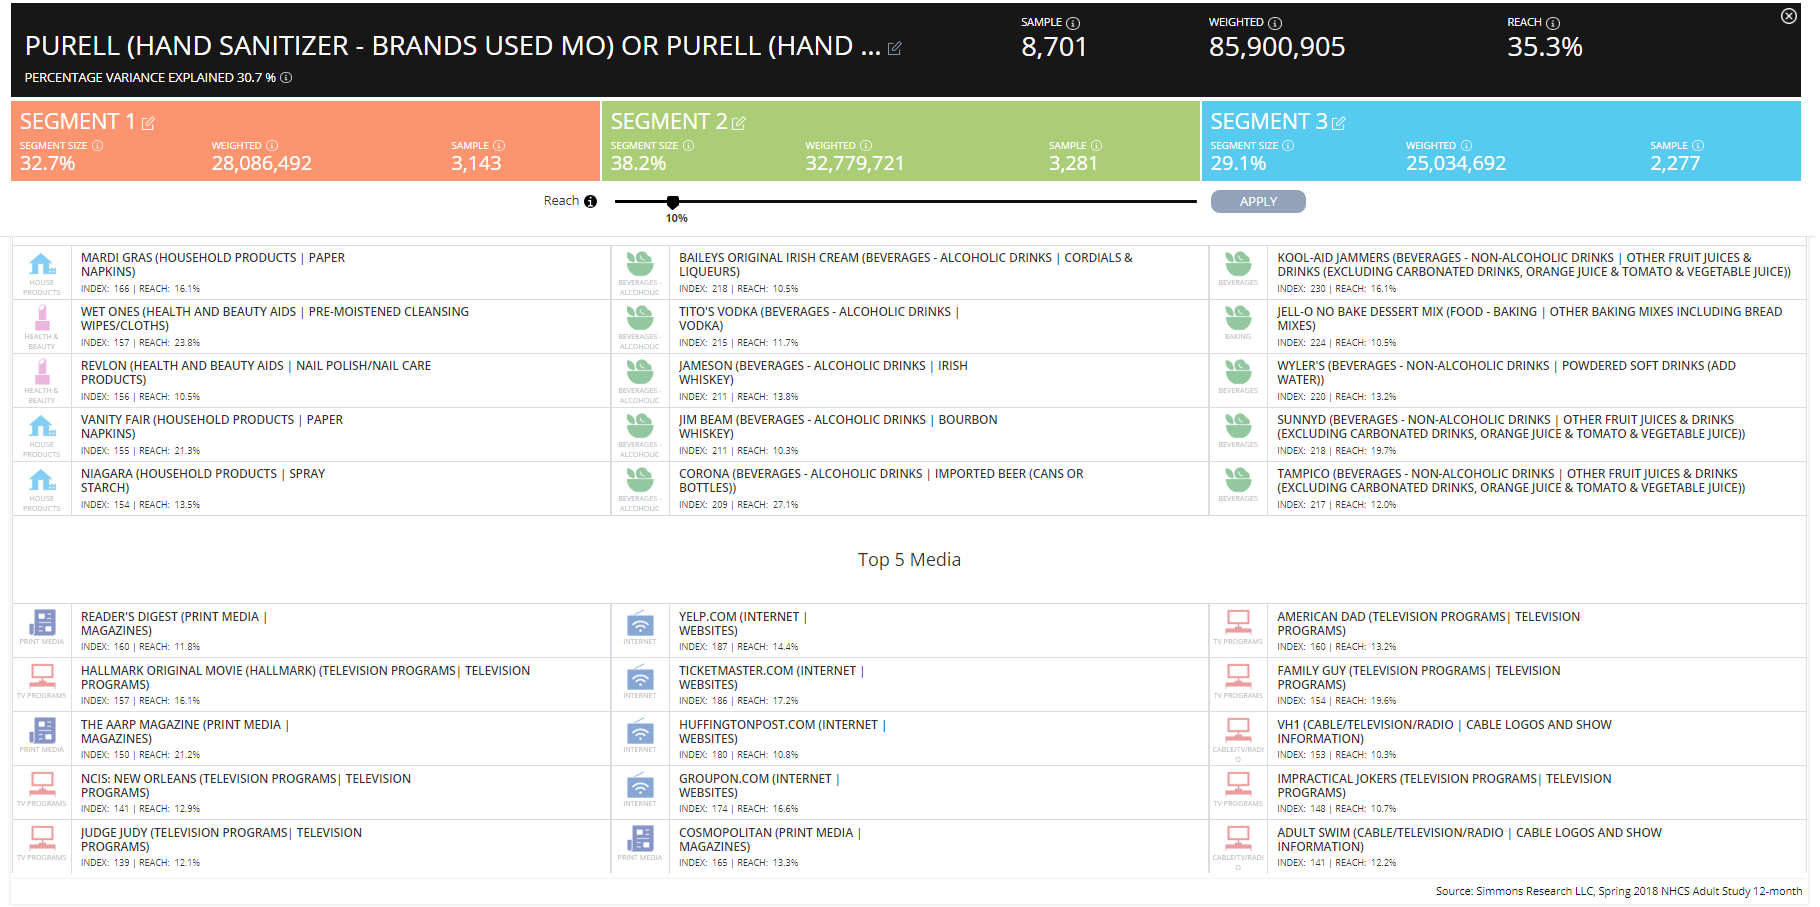Image resolution: width=1820 pixels, height=907 pixels.
Task: Click TV programs icon for American Dad
Action: click(1238, 622)
